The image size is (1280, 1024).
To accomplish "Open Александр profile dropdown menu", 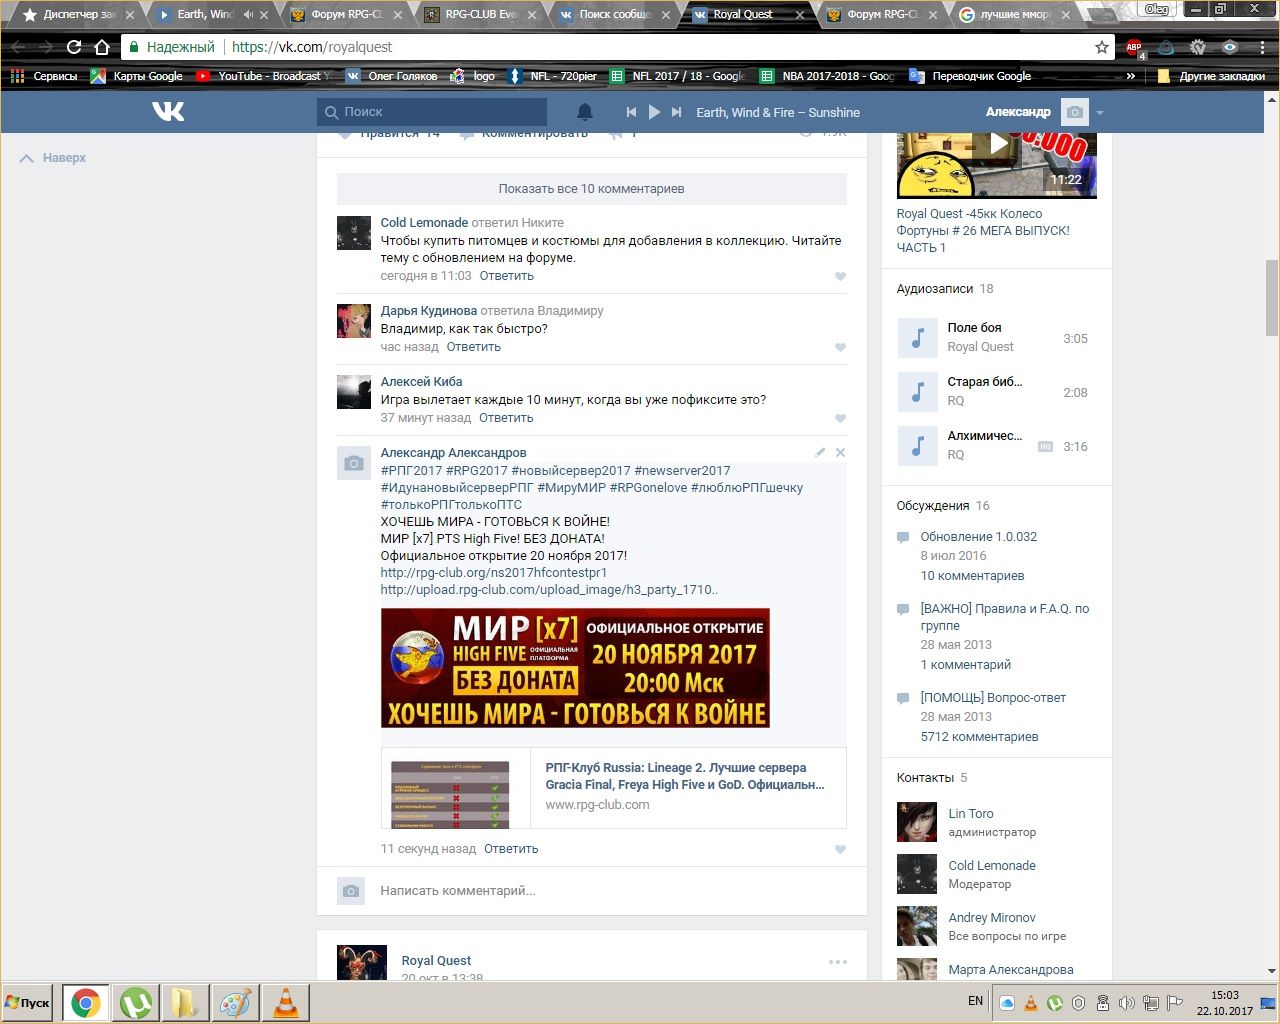I will coord(1099,113).
